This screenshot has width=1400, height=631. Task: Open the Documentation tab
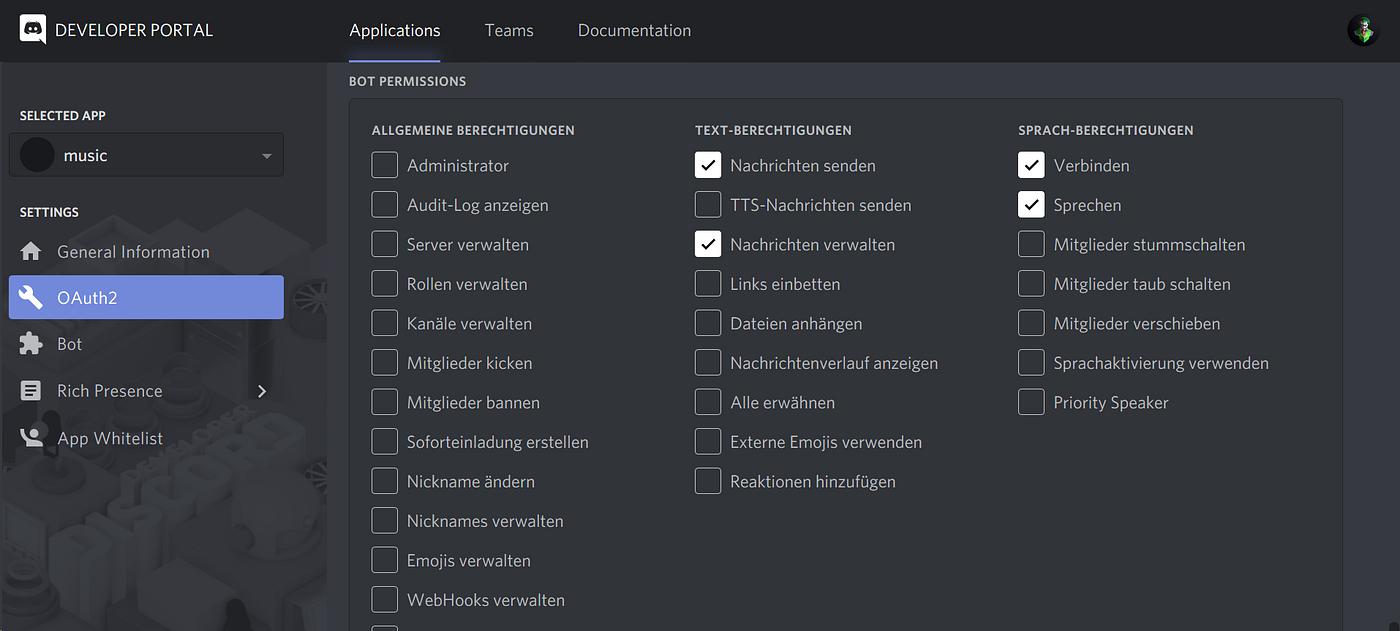coord(634,30)
